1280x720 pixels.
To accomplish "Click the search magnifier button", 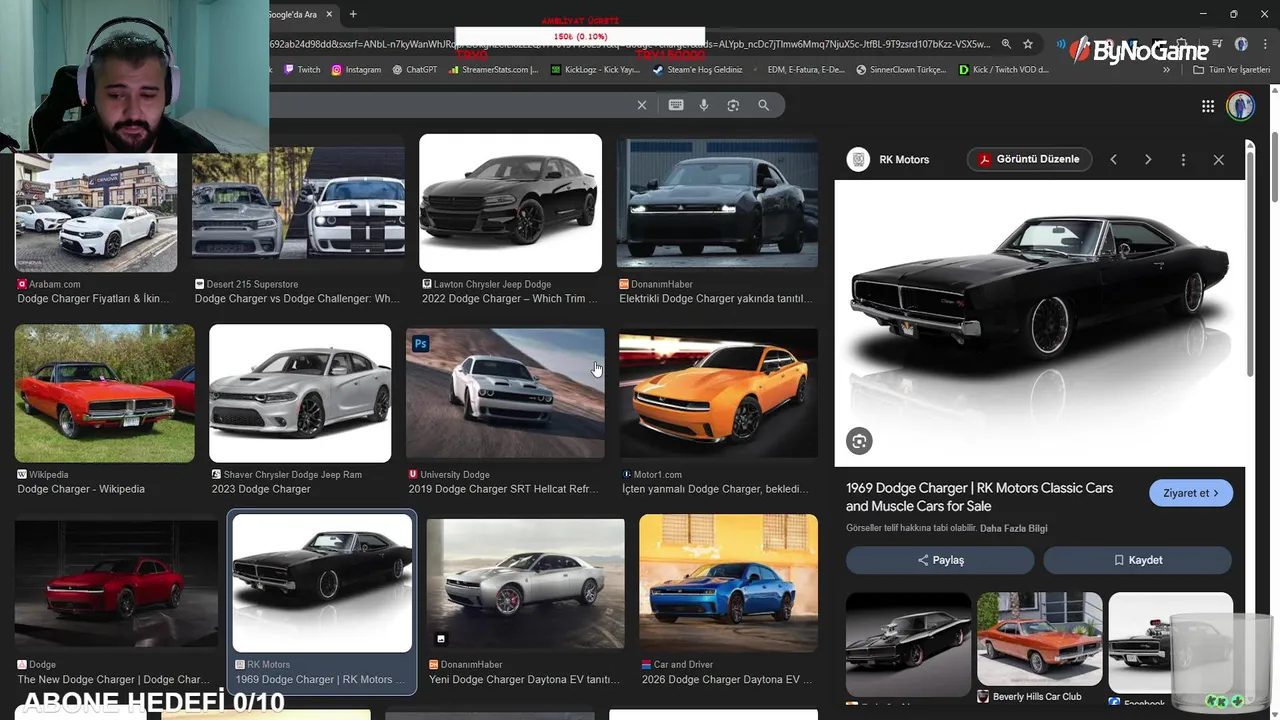I will (764, 105).
